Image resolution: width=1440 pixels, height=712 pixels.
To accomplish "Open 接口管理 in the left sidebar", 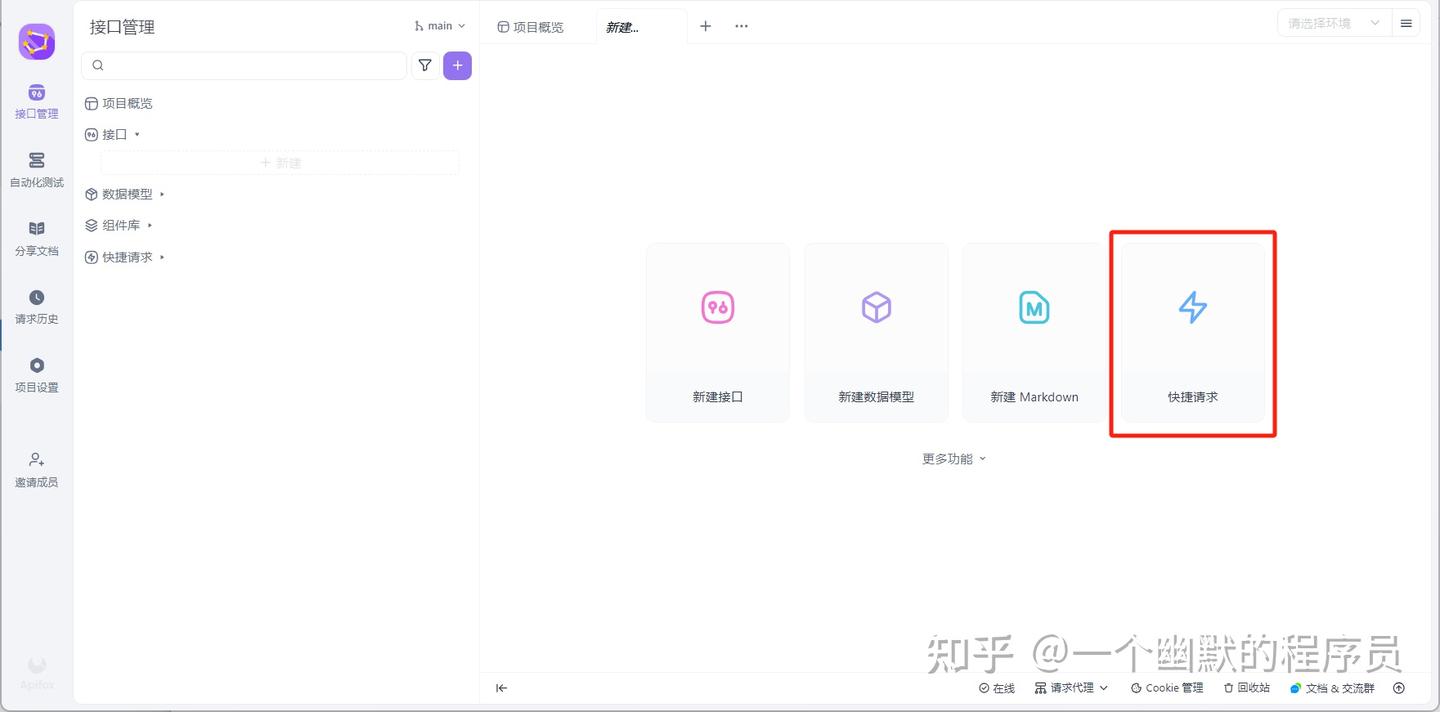I will [36, 102].
